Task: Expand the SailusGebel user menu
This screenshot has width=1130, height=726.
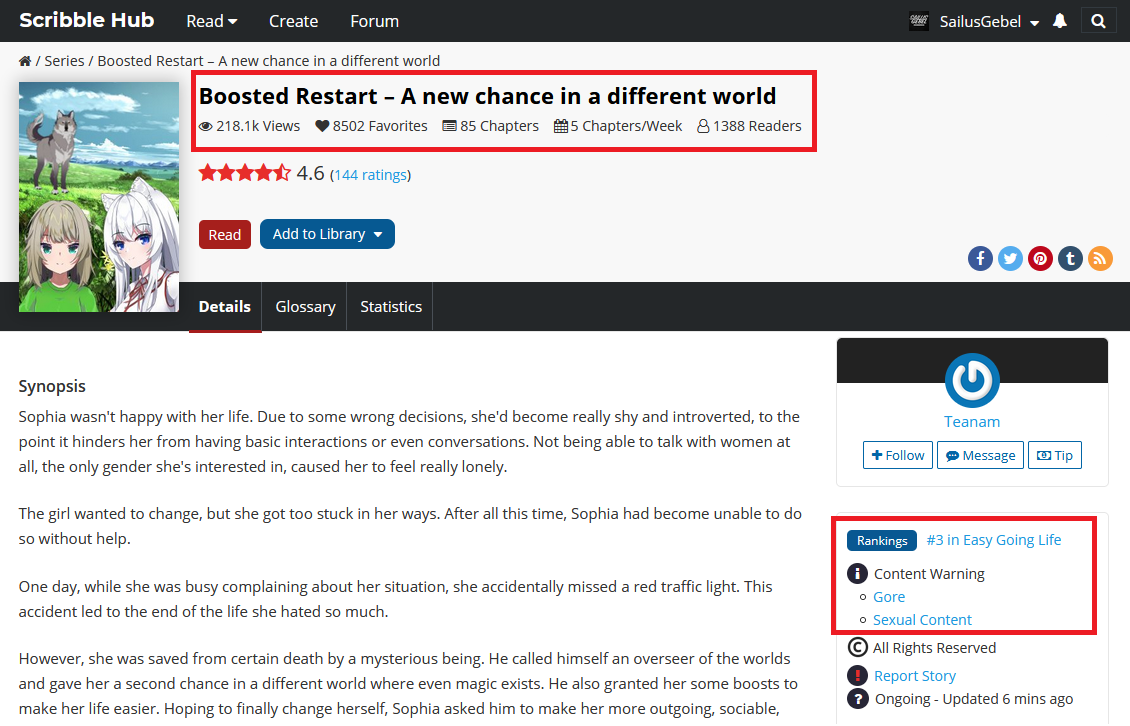Action: (988, 22)
